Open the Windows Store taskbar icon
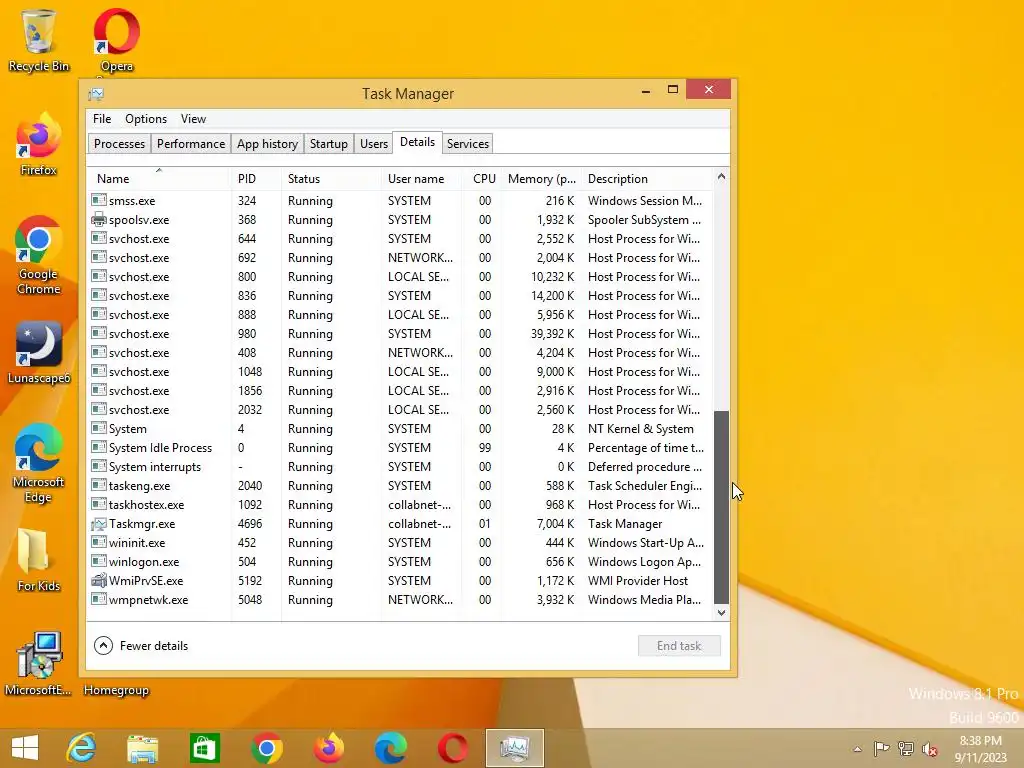1024x768 pixels. 204,748
